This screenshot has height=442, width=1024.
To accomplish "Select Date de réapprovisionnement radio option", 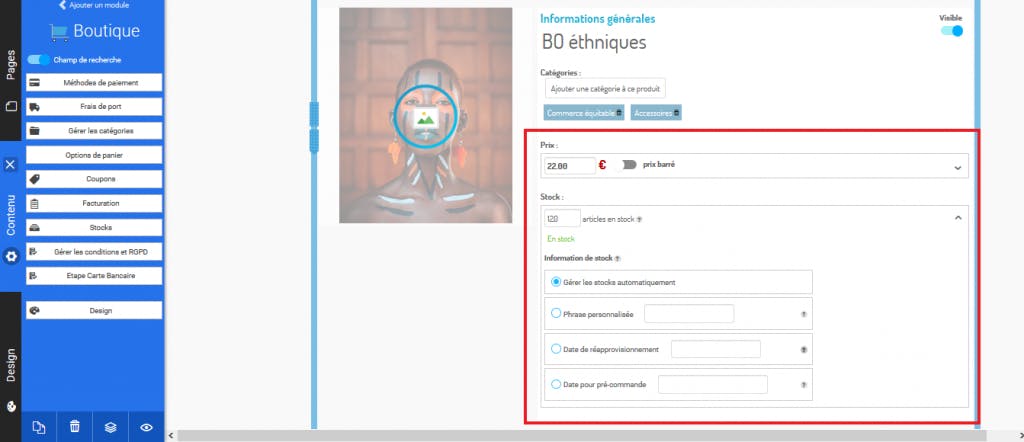I will pyautogui.click(x=556, y=349).
